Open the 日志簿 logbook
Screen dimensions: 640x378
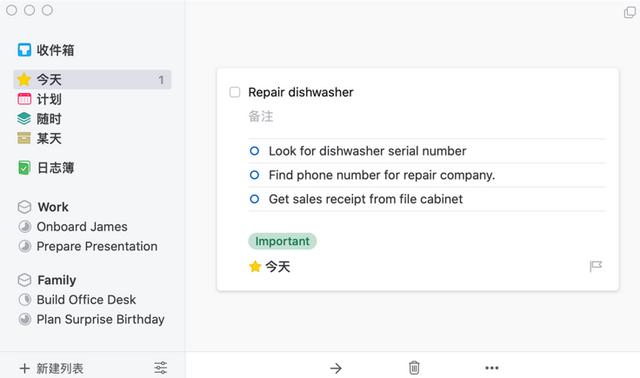[46, 168]
